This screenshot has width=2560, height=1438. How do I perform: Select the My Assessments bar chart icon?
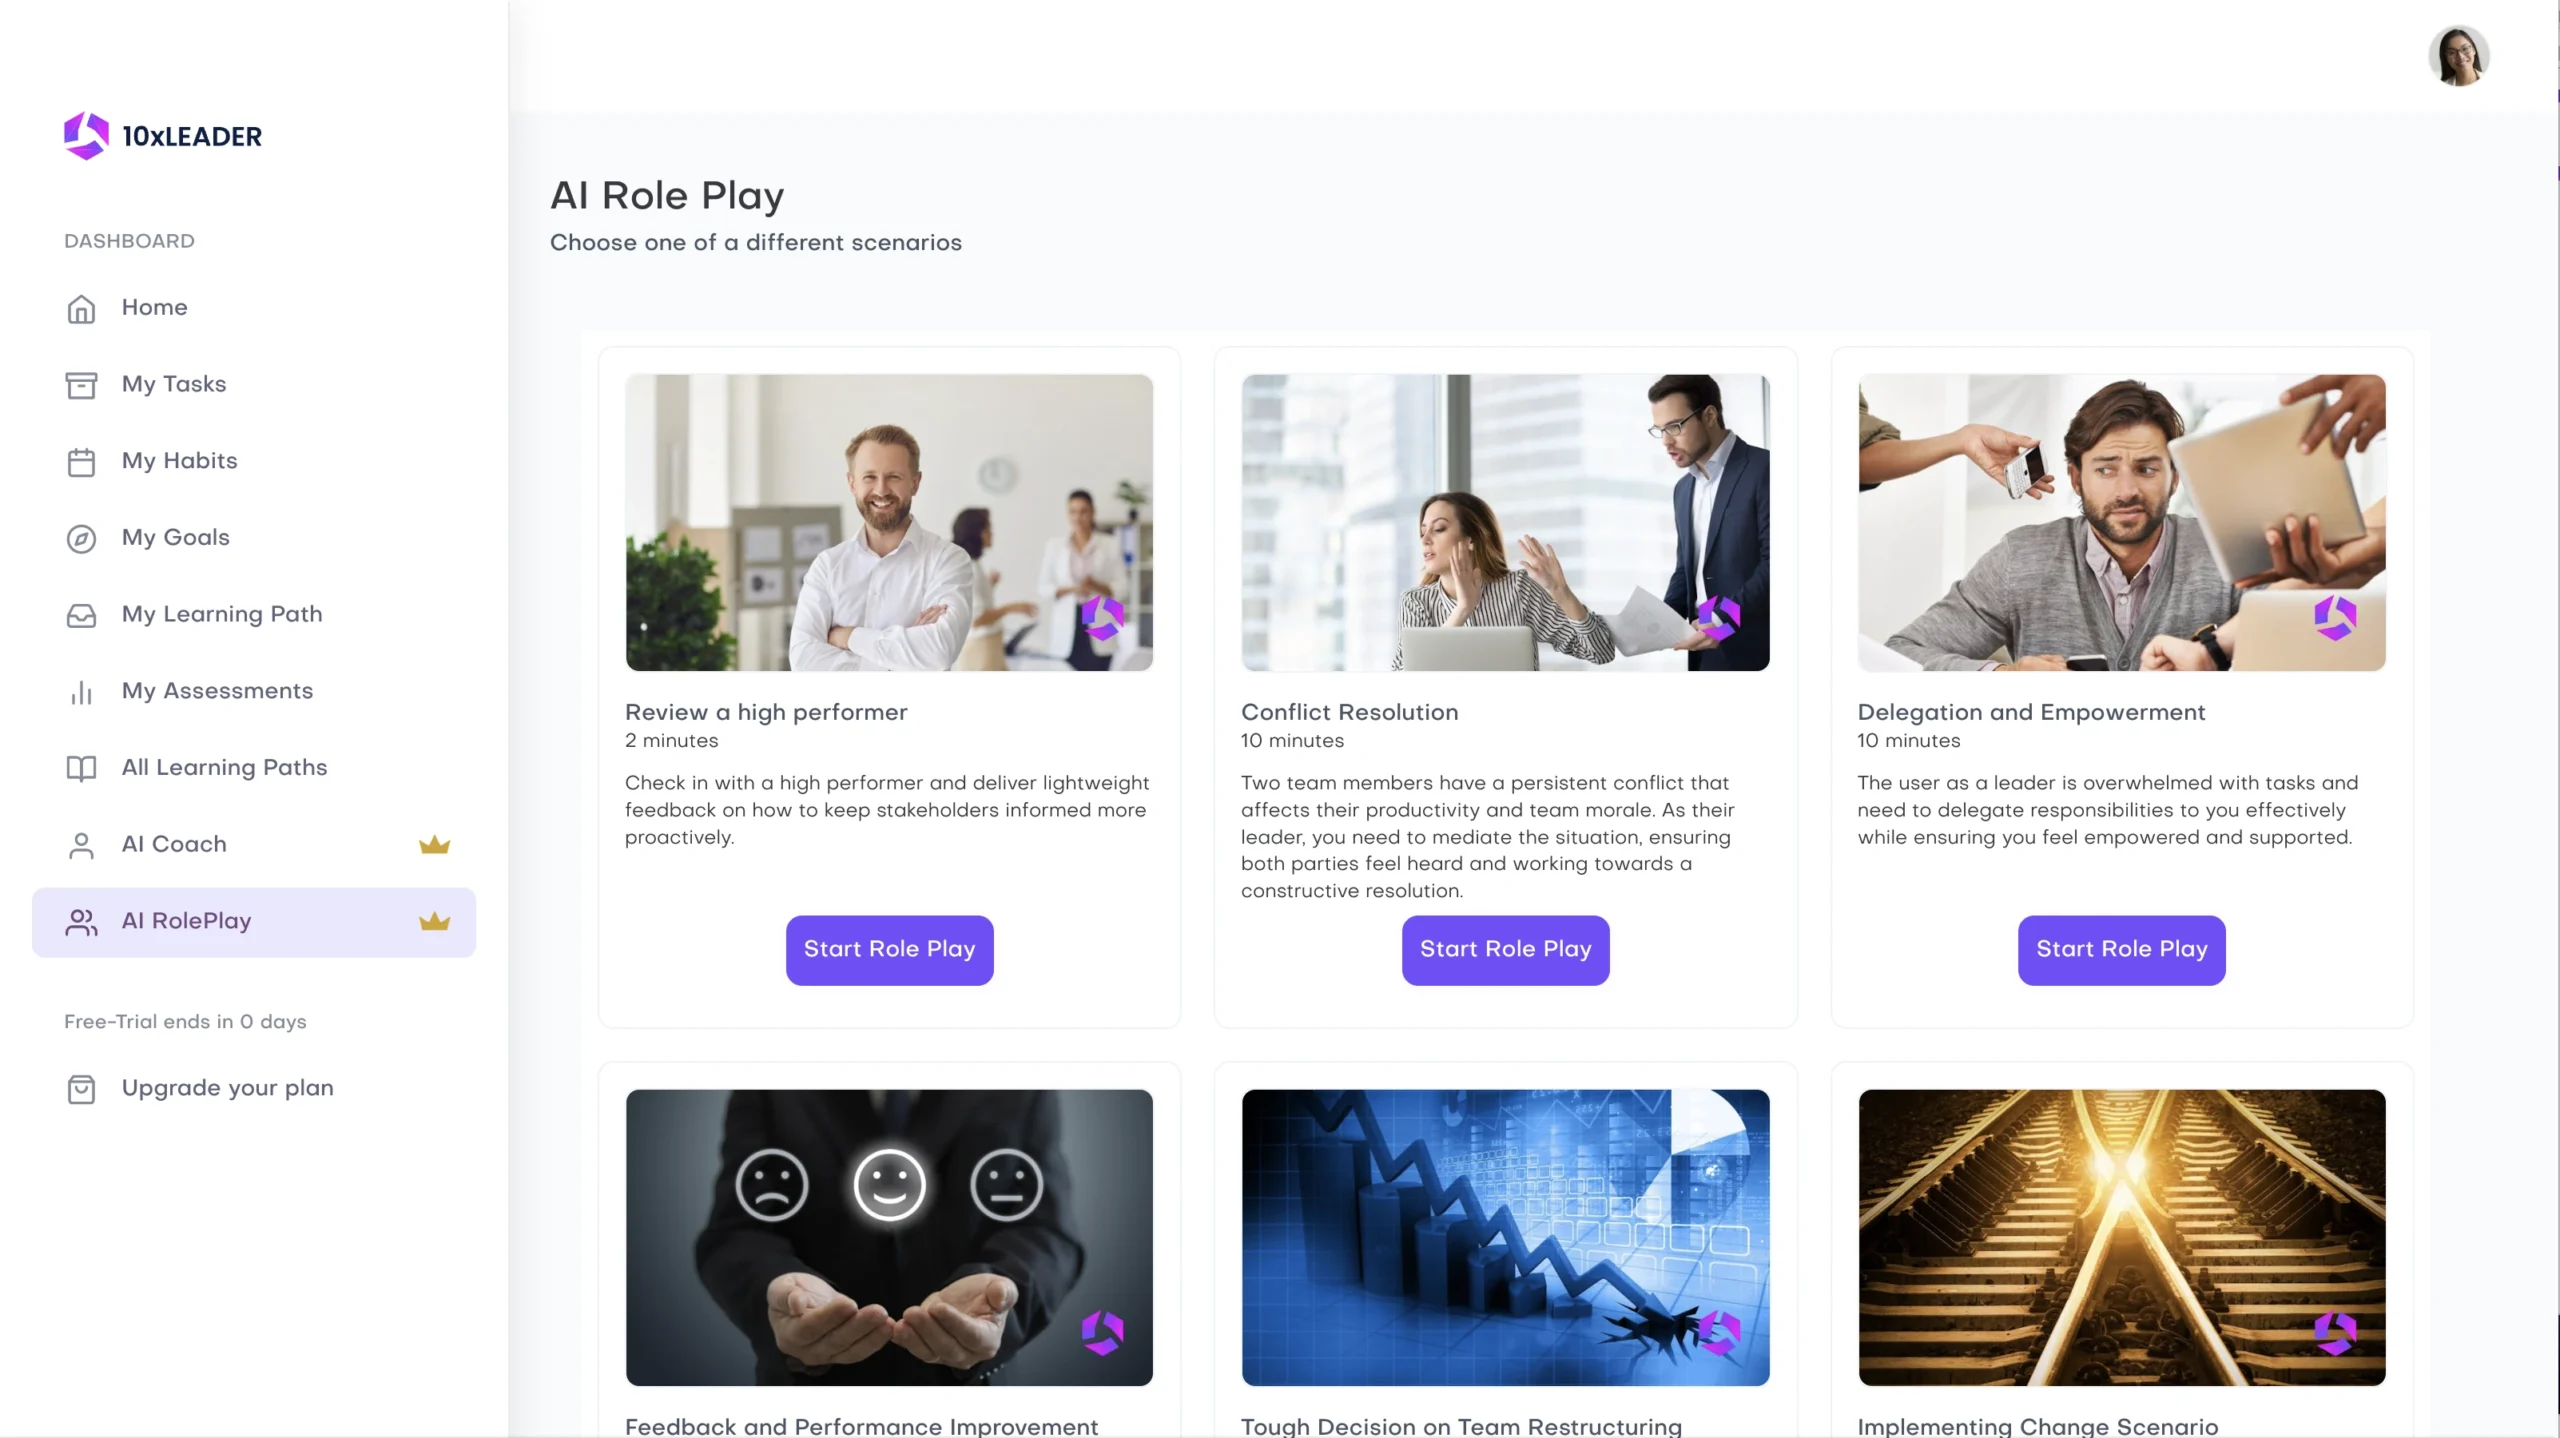pyautogui.click(x=81, y=692)
